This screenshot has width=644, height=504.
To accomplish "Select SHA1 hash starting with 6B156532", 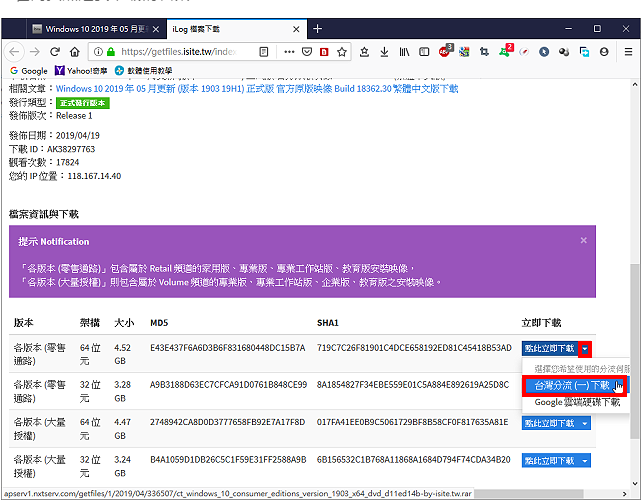I will click(x=414, y=460).
